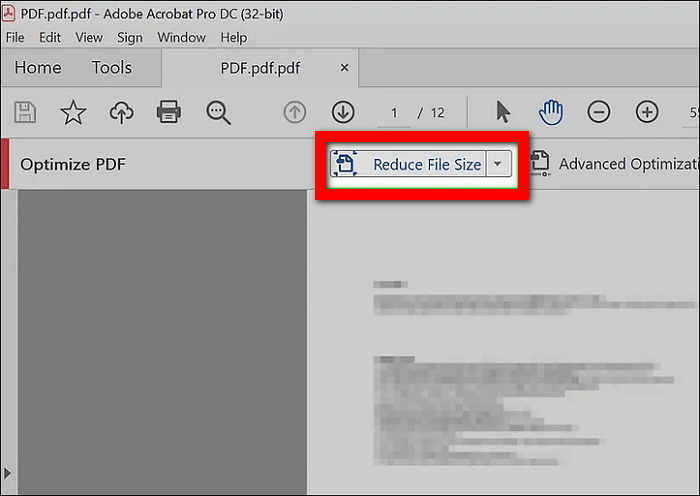Screen dimensions: 700x496
Task: Click the current page number field
Action: click(394, 113)
